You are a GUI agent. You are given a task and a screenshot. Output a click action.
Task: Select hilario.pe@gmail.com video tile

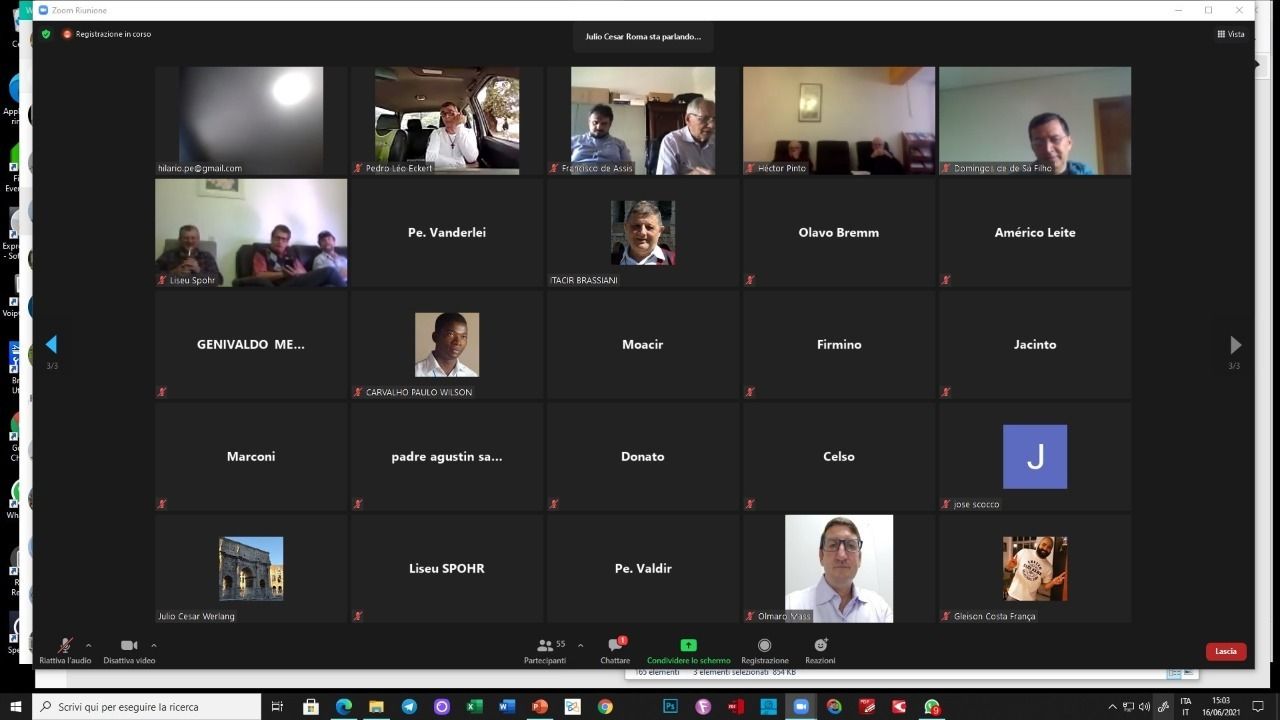pos(251,121)
